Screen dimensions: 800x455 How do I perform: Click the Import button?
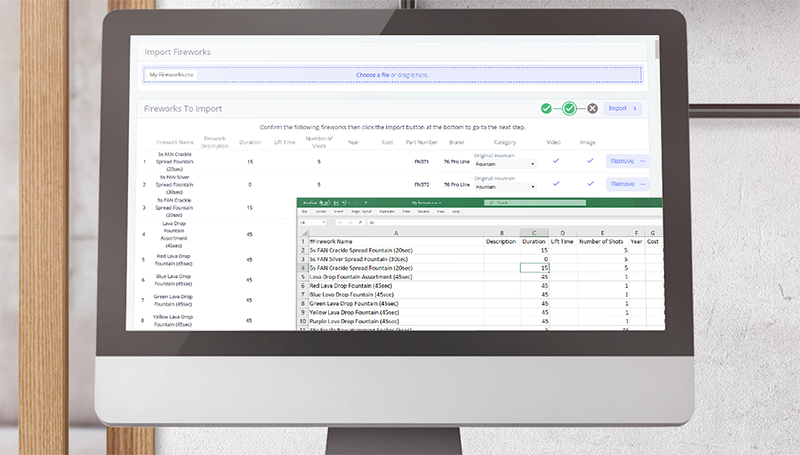tap(622, 108)
